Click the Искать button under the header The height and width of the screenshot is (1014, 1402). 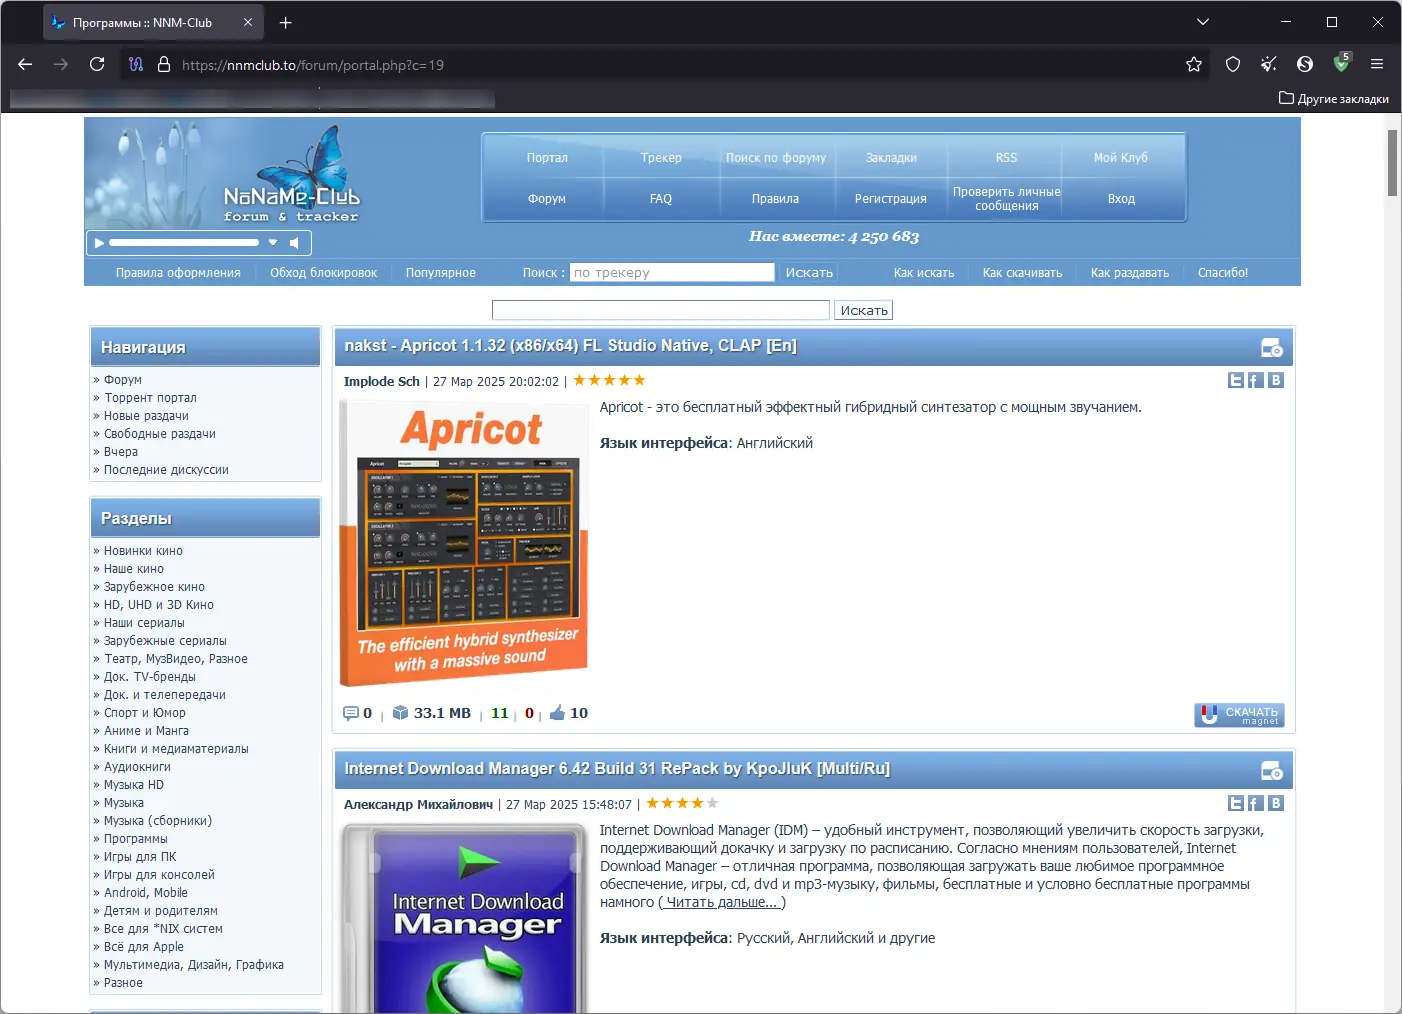tap(864, 310)
